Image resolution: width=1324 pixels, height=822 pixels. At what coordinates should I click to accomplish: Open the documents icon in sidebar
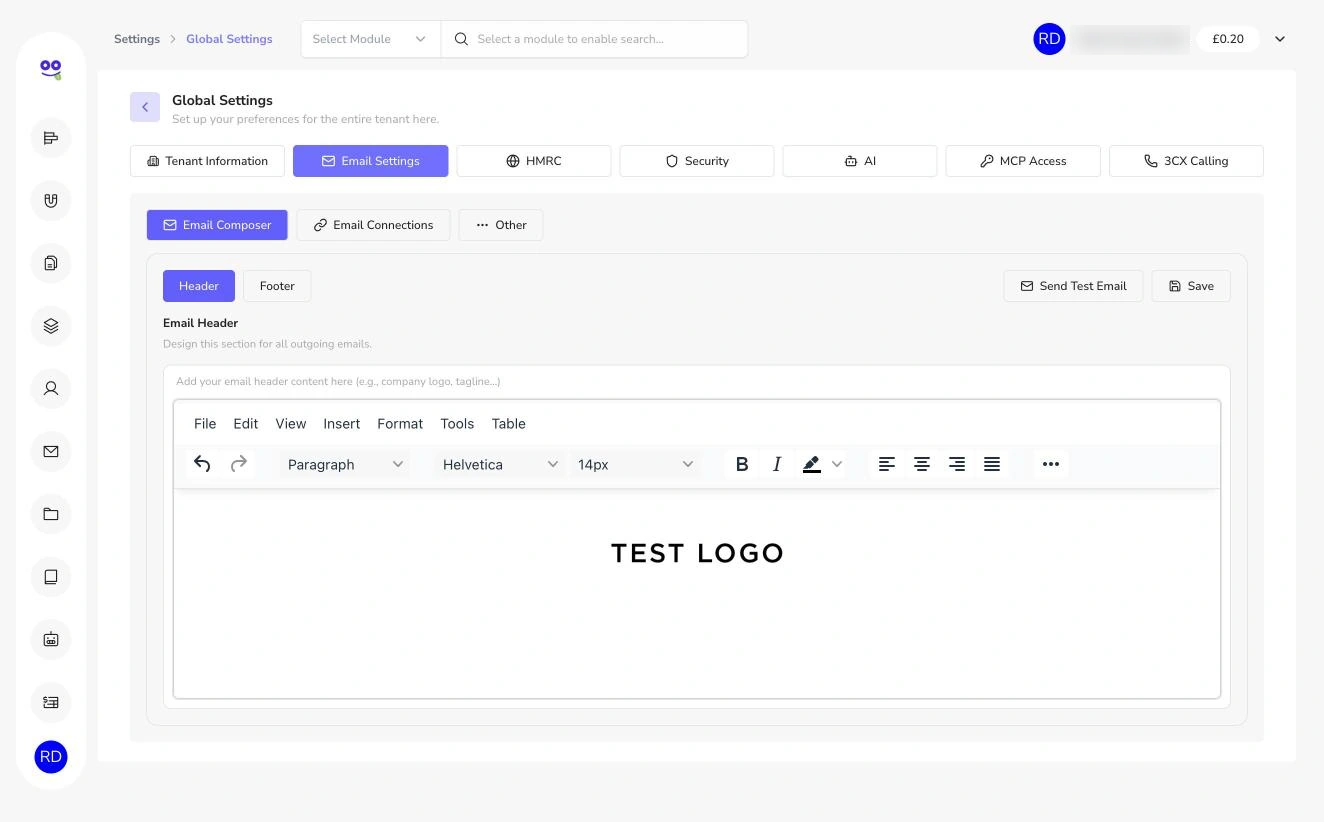[51, 263]
